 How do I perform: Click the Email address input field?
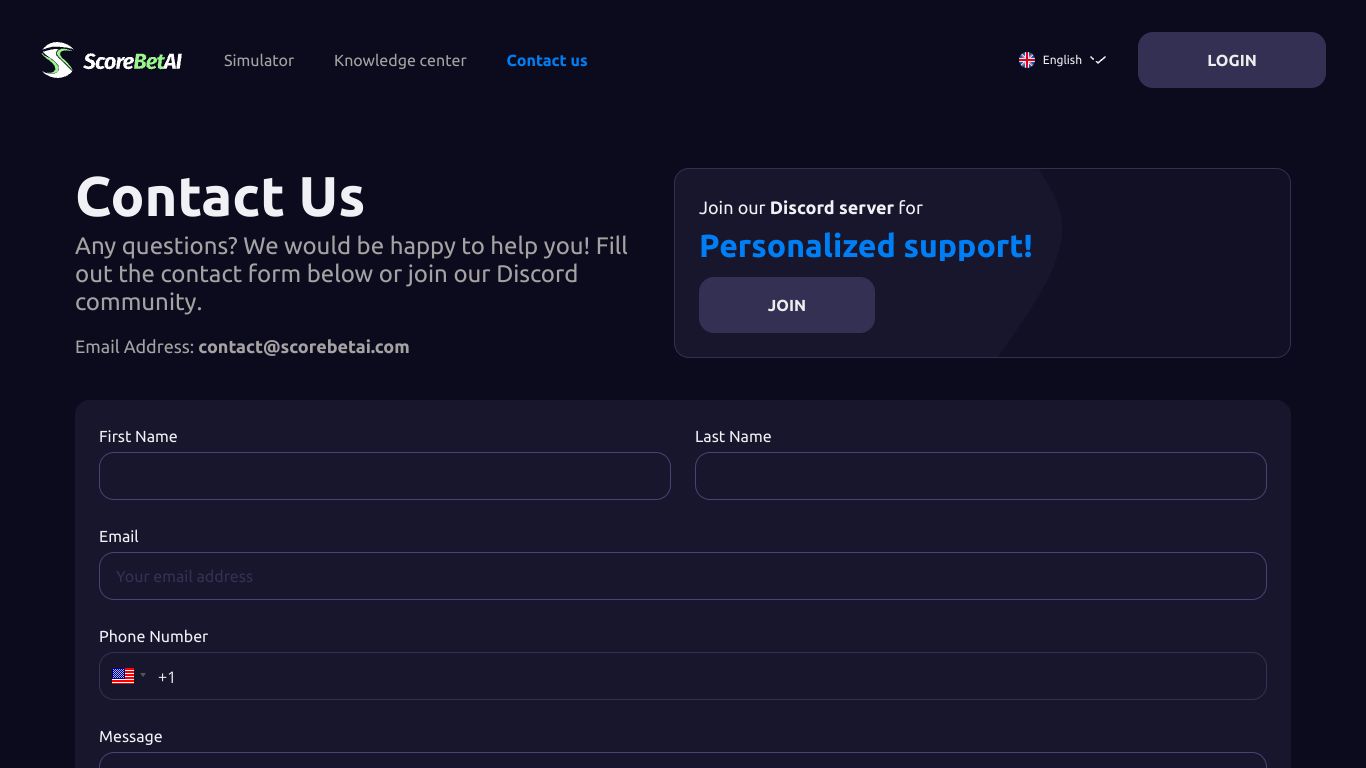[x=683, y=576]
